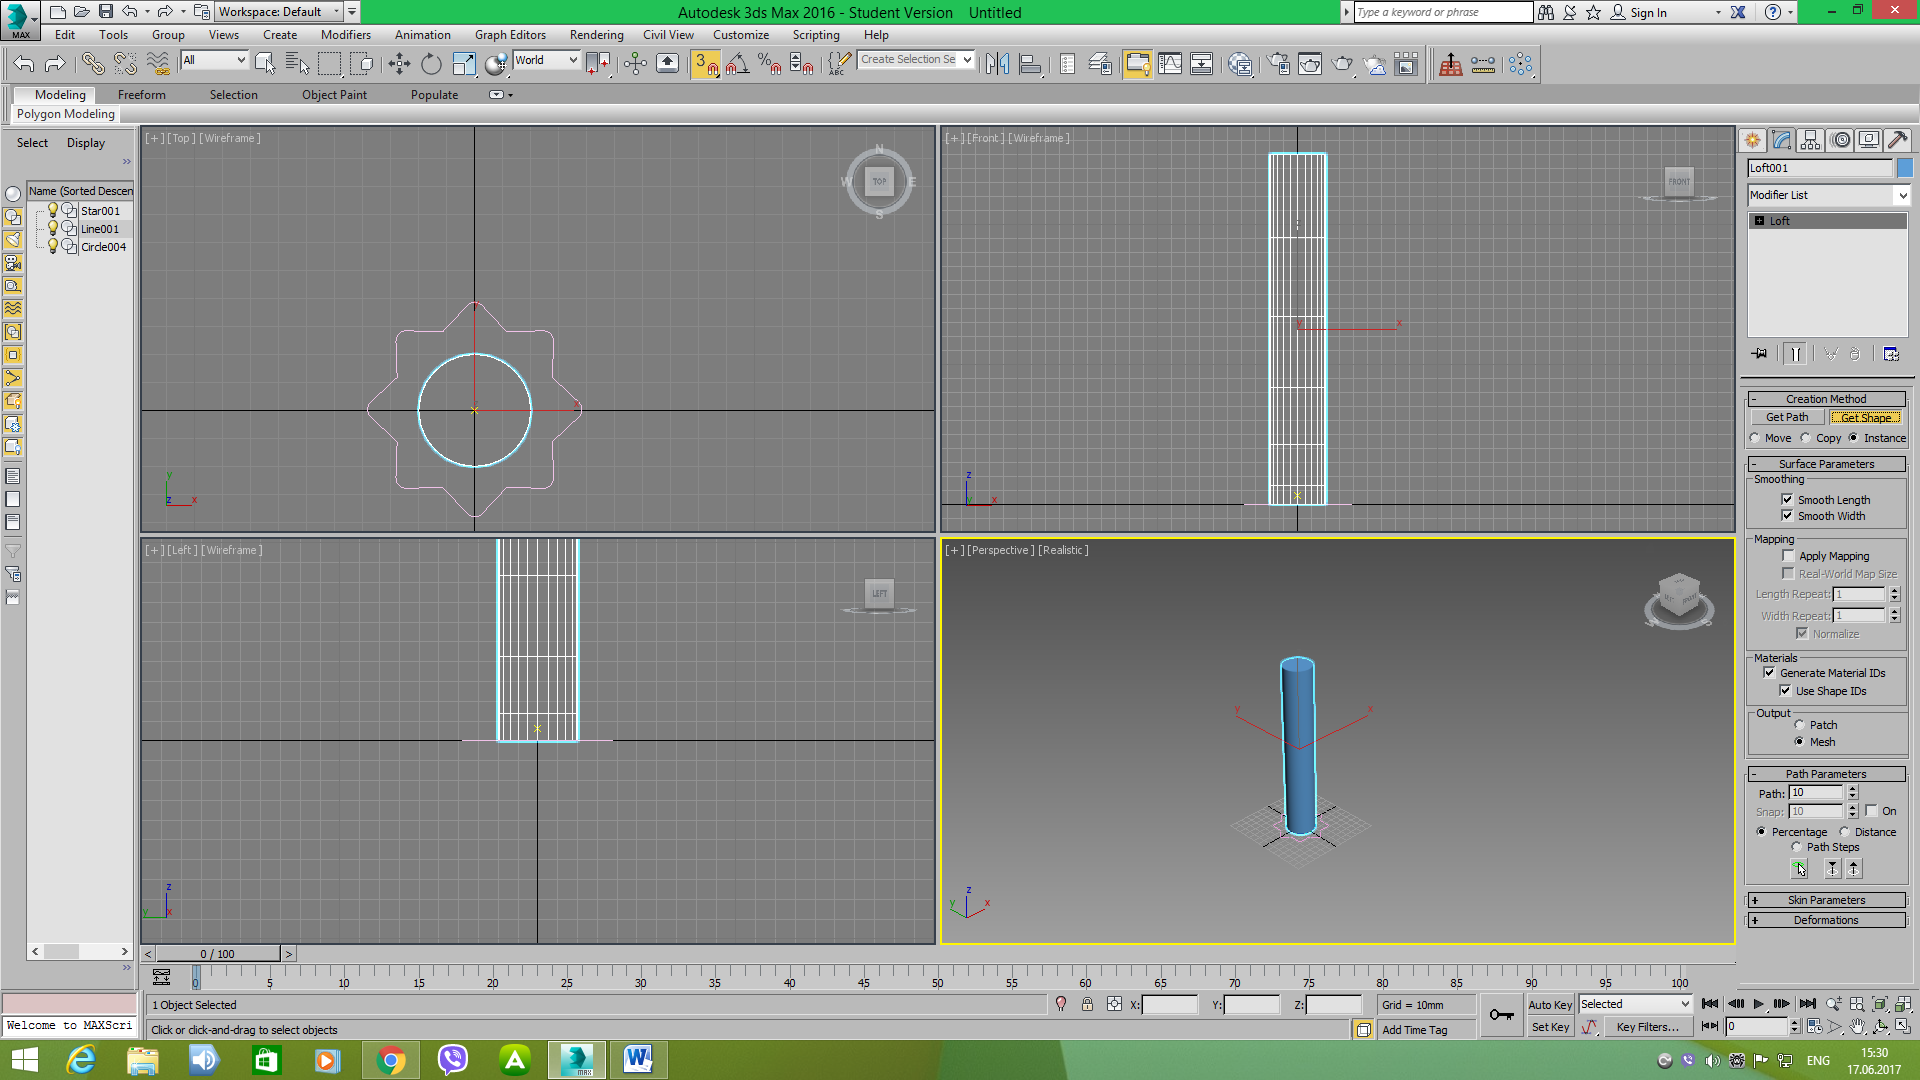Open the Material Editor icon

[x=1240, y=64]
